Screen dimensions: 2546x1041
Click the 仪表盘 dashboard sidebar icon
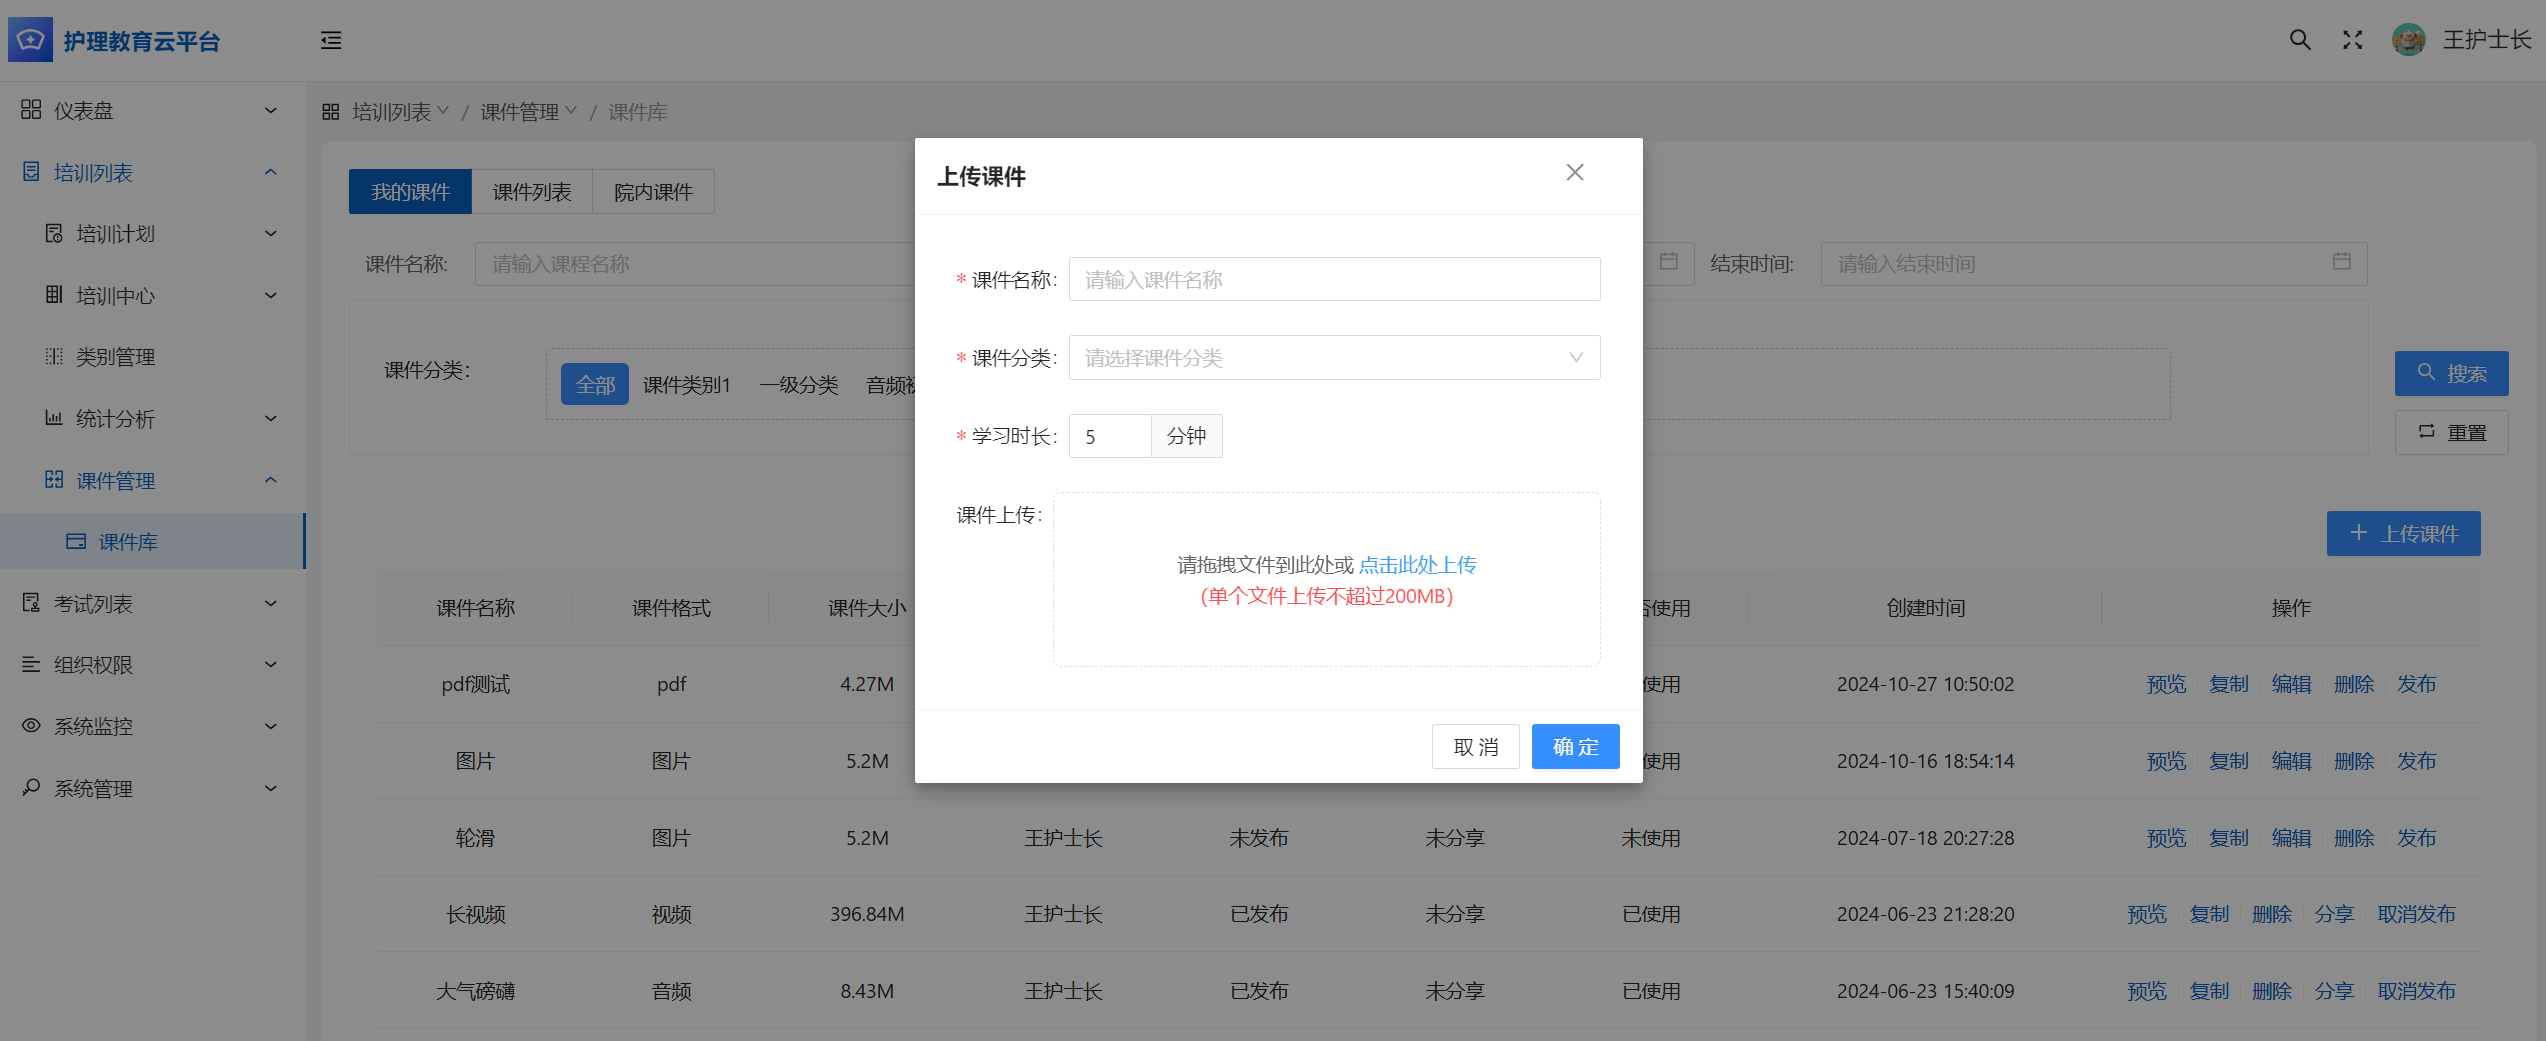pos(31,110)
